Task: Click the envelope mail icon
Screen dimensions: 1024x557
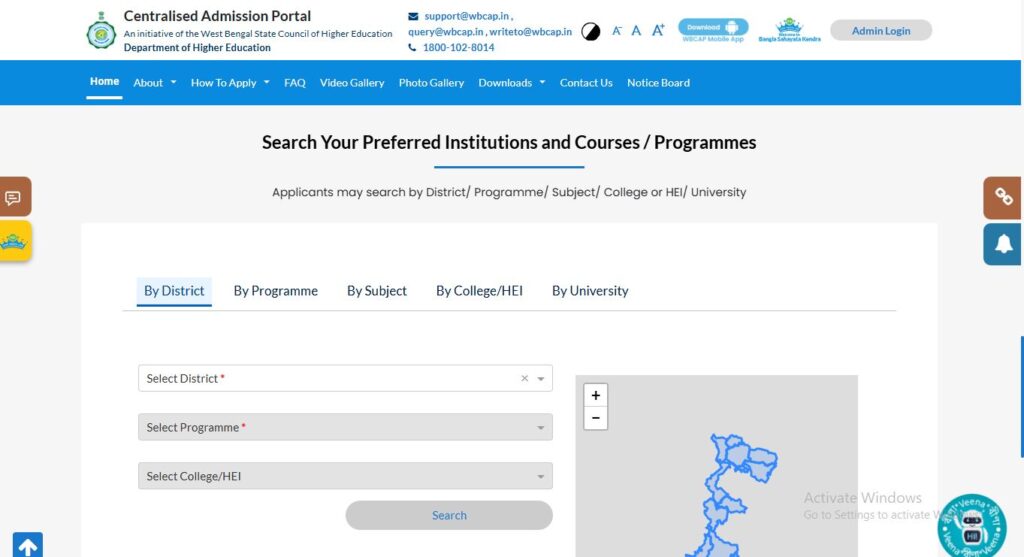Action: click(x=413, y=16)
